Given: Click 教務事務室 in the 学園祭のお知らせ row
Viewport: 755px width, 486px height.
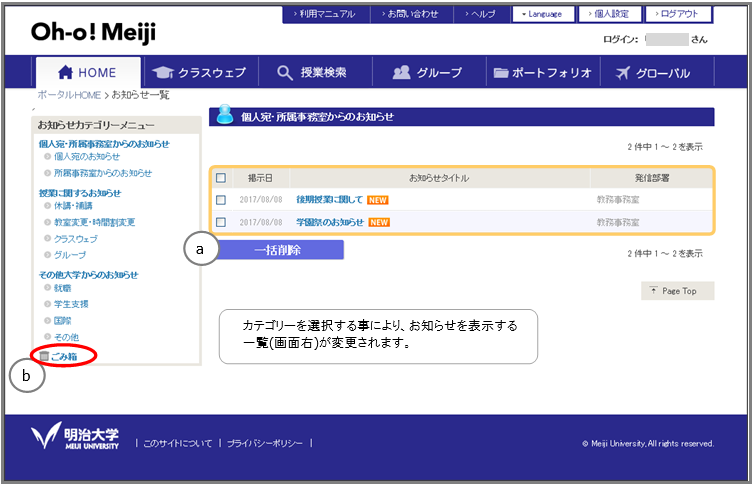Looking at the screenshot, I should click(618, 222).
